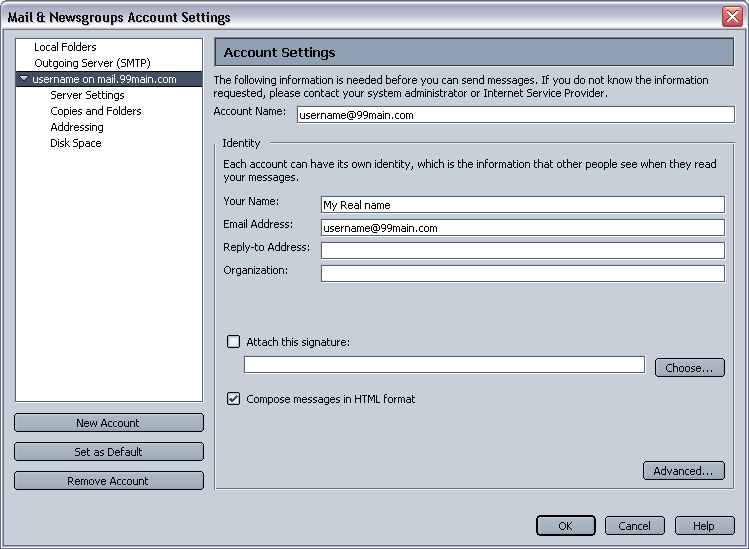Close the Account Settings dialog with X icon

[x=732, y=17]
